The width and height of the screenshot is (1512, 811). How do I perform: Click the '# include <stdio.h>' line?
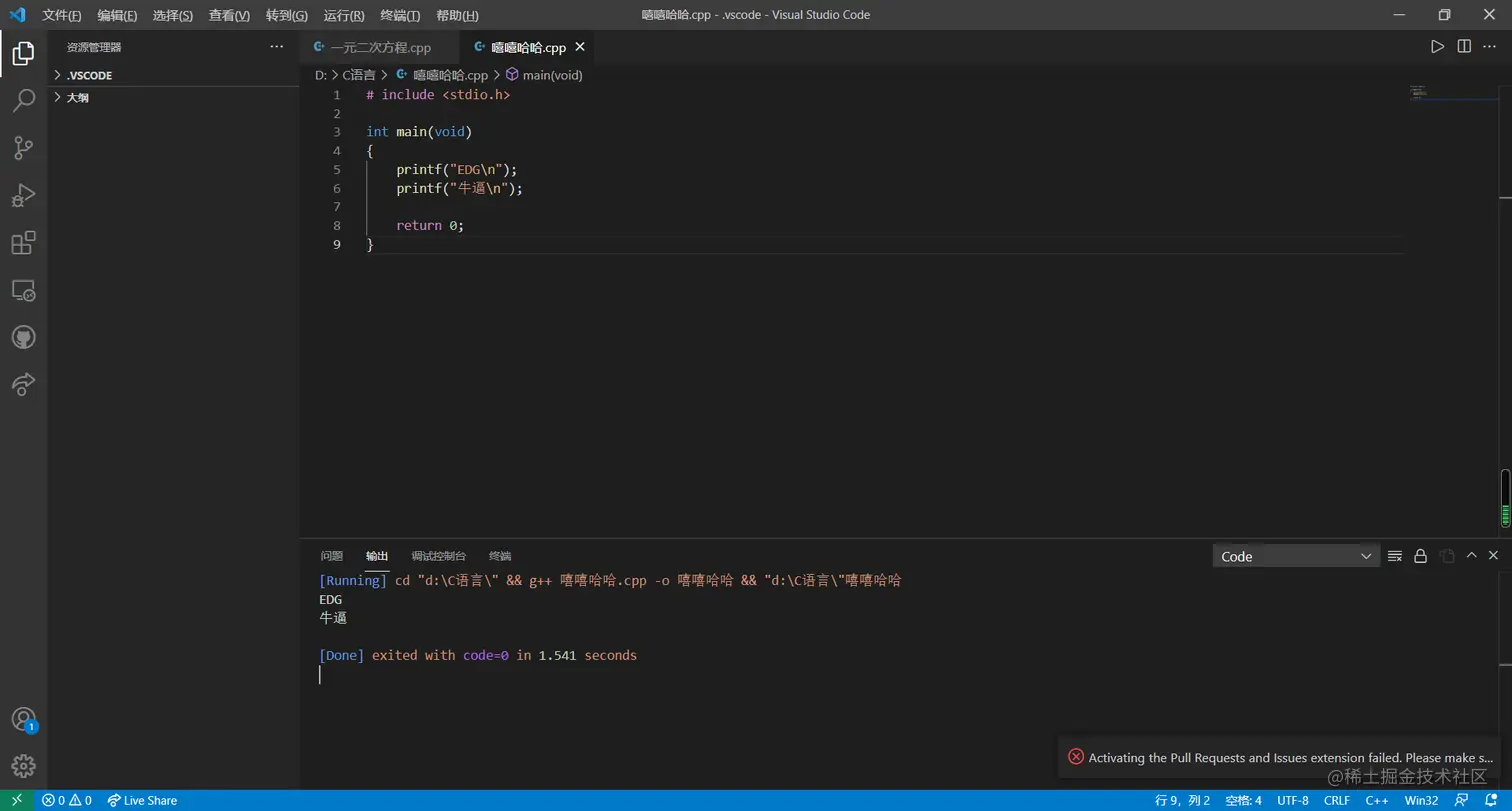pyautogui.click(x=438, y=95)
